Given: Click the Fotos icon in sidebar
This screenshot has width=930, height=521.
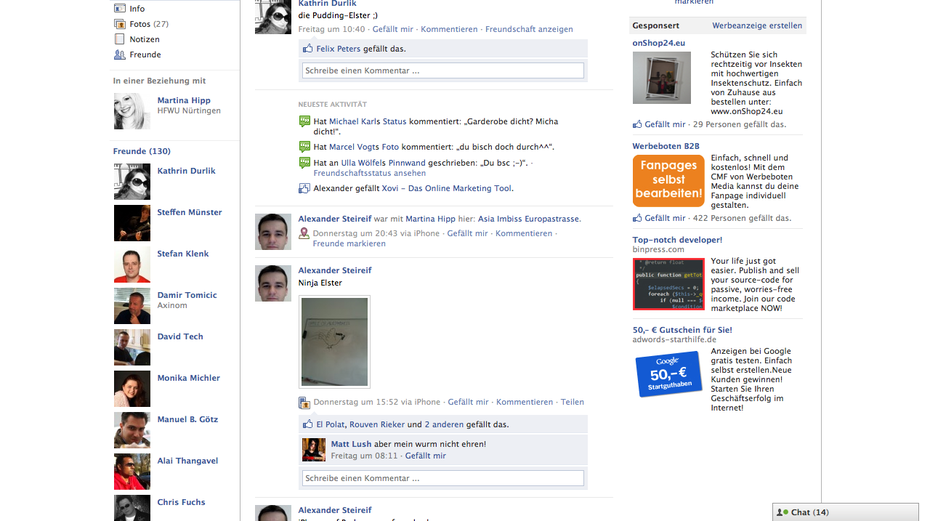Looking at the screenshot, I should click(120, 24).
